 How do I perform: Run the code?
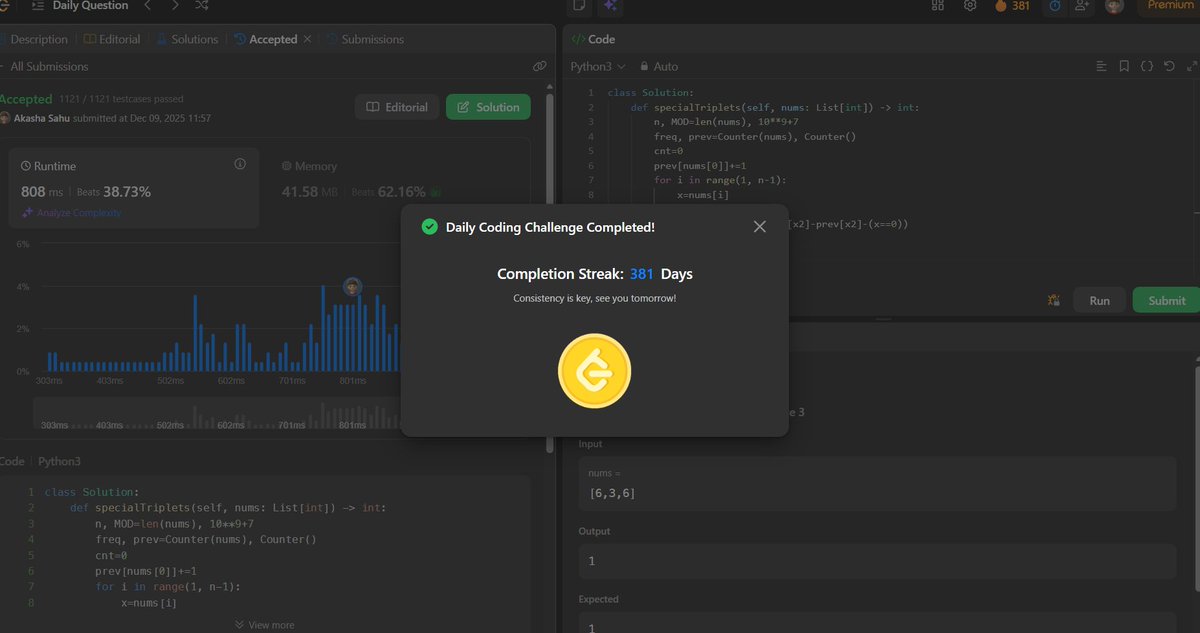coord(1099,299)
